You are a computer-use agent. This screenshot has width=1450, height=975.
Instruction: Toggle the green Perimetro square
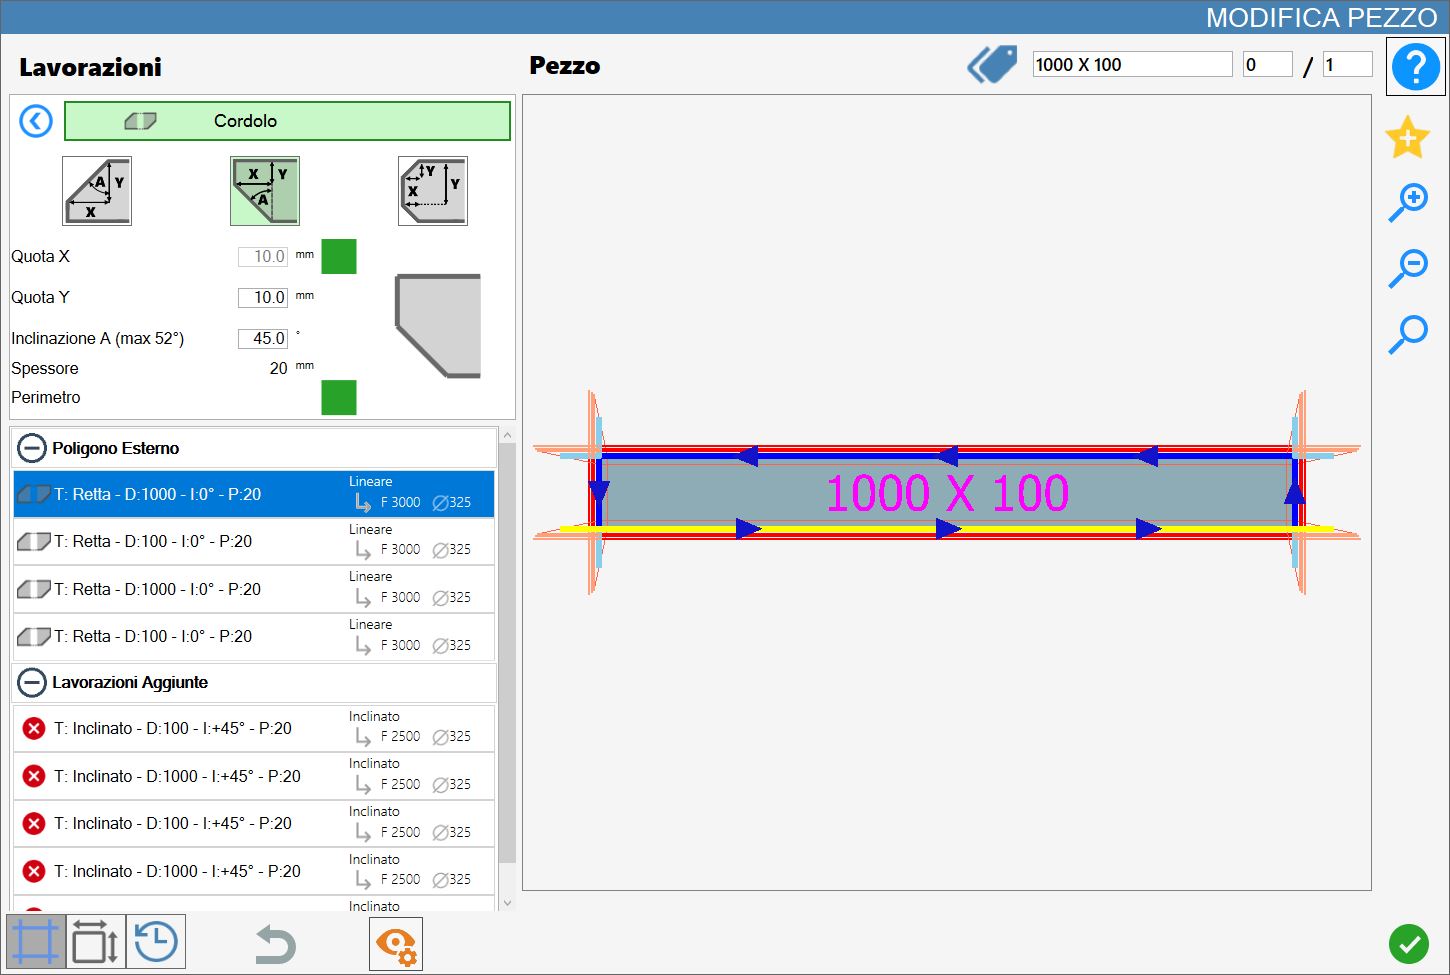(x=339, y=397)
